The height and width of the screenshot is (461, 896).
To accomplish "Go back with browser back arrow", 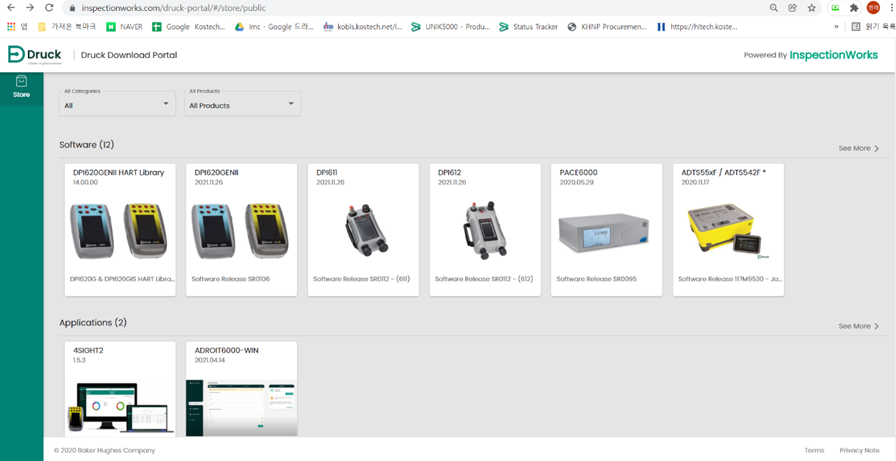I will (x=11, y=7).
